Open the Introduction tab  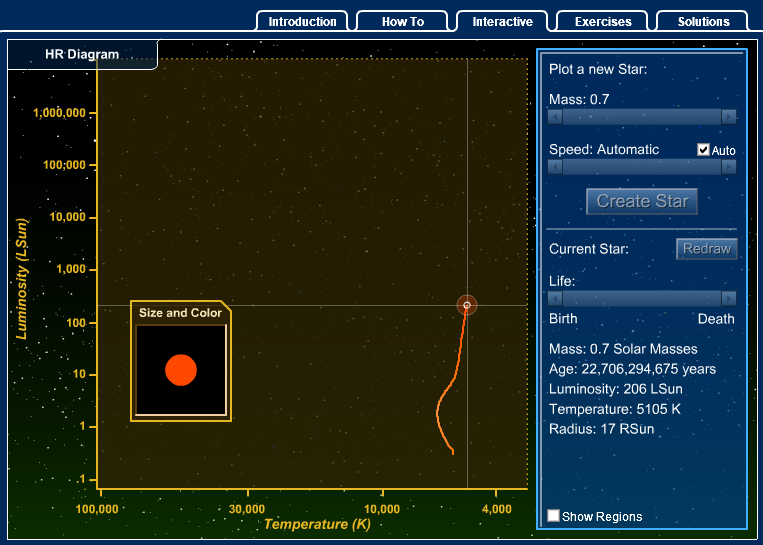click(x=302, y=21)
